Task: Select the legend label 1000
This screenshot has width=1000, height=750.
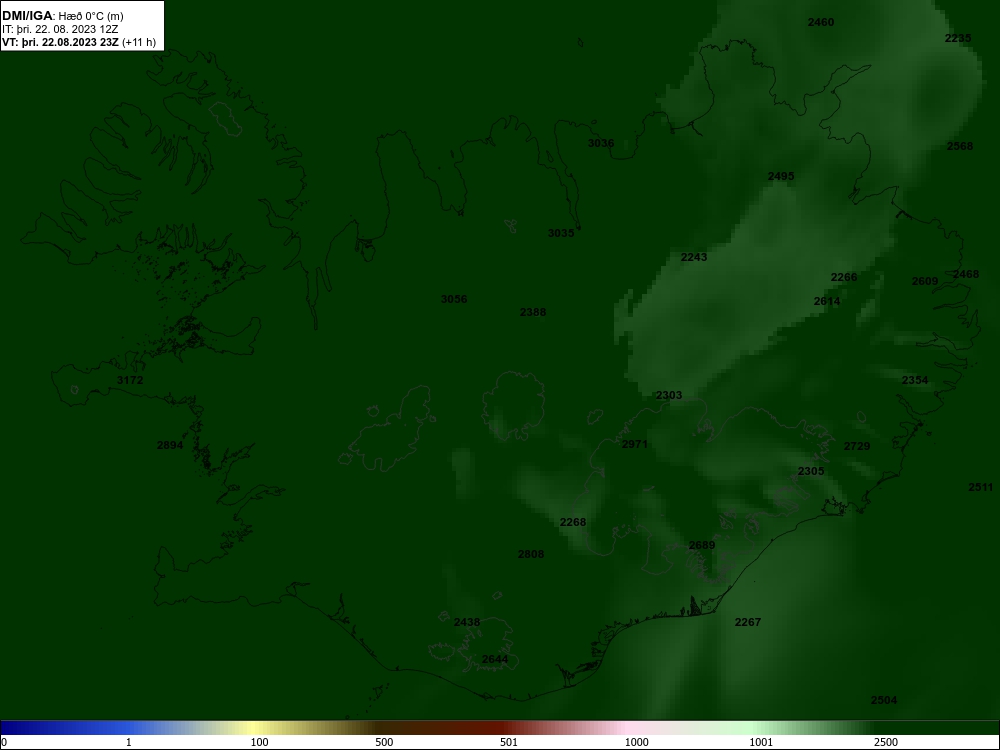Action: click(x=636, y=742)
